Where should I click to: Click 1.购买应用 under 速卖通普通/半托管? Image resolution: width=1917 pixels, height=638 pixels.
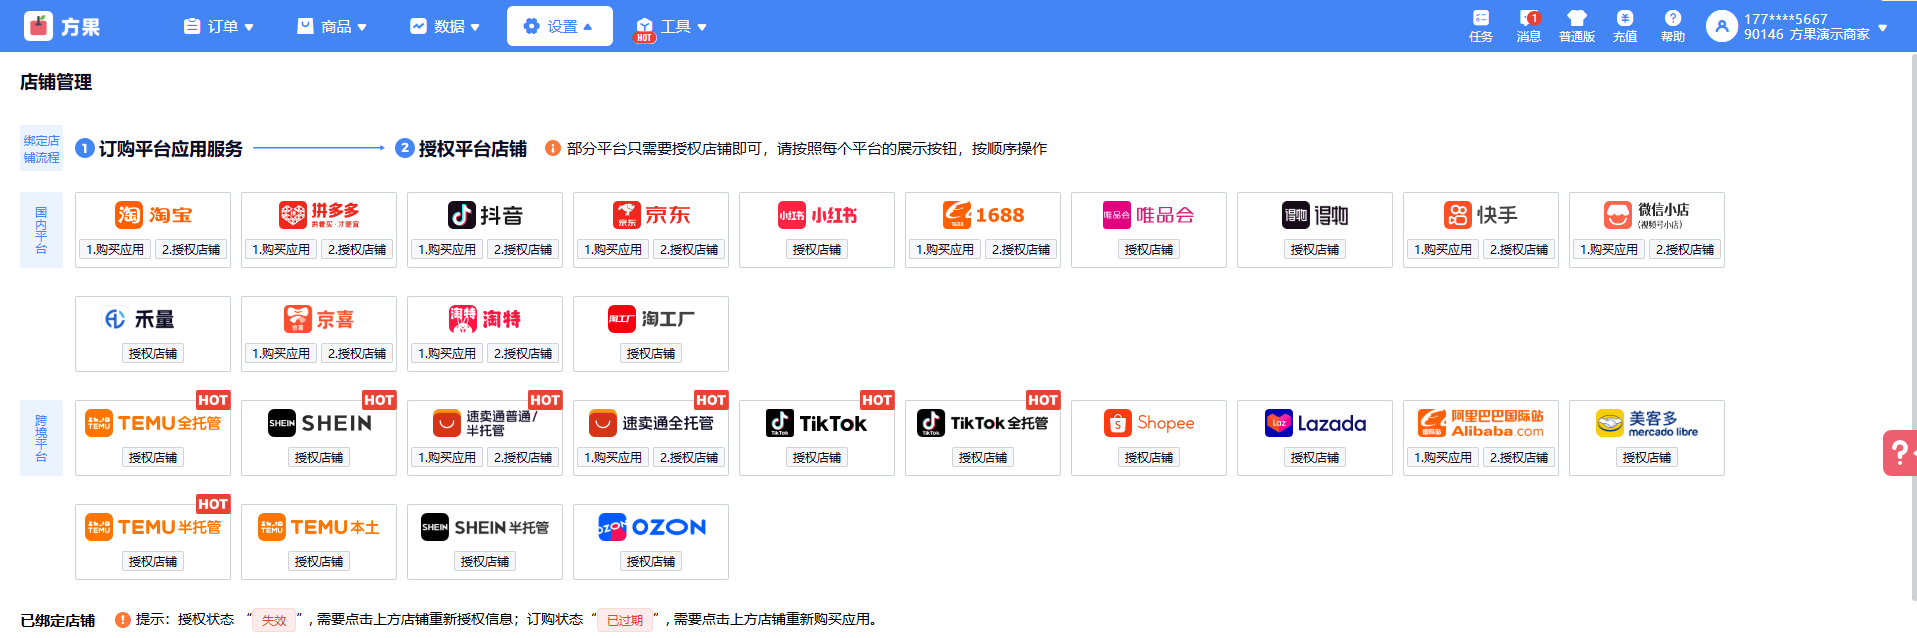tap(447, 457)
